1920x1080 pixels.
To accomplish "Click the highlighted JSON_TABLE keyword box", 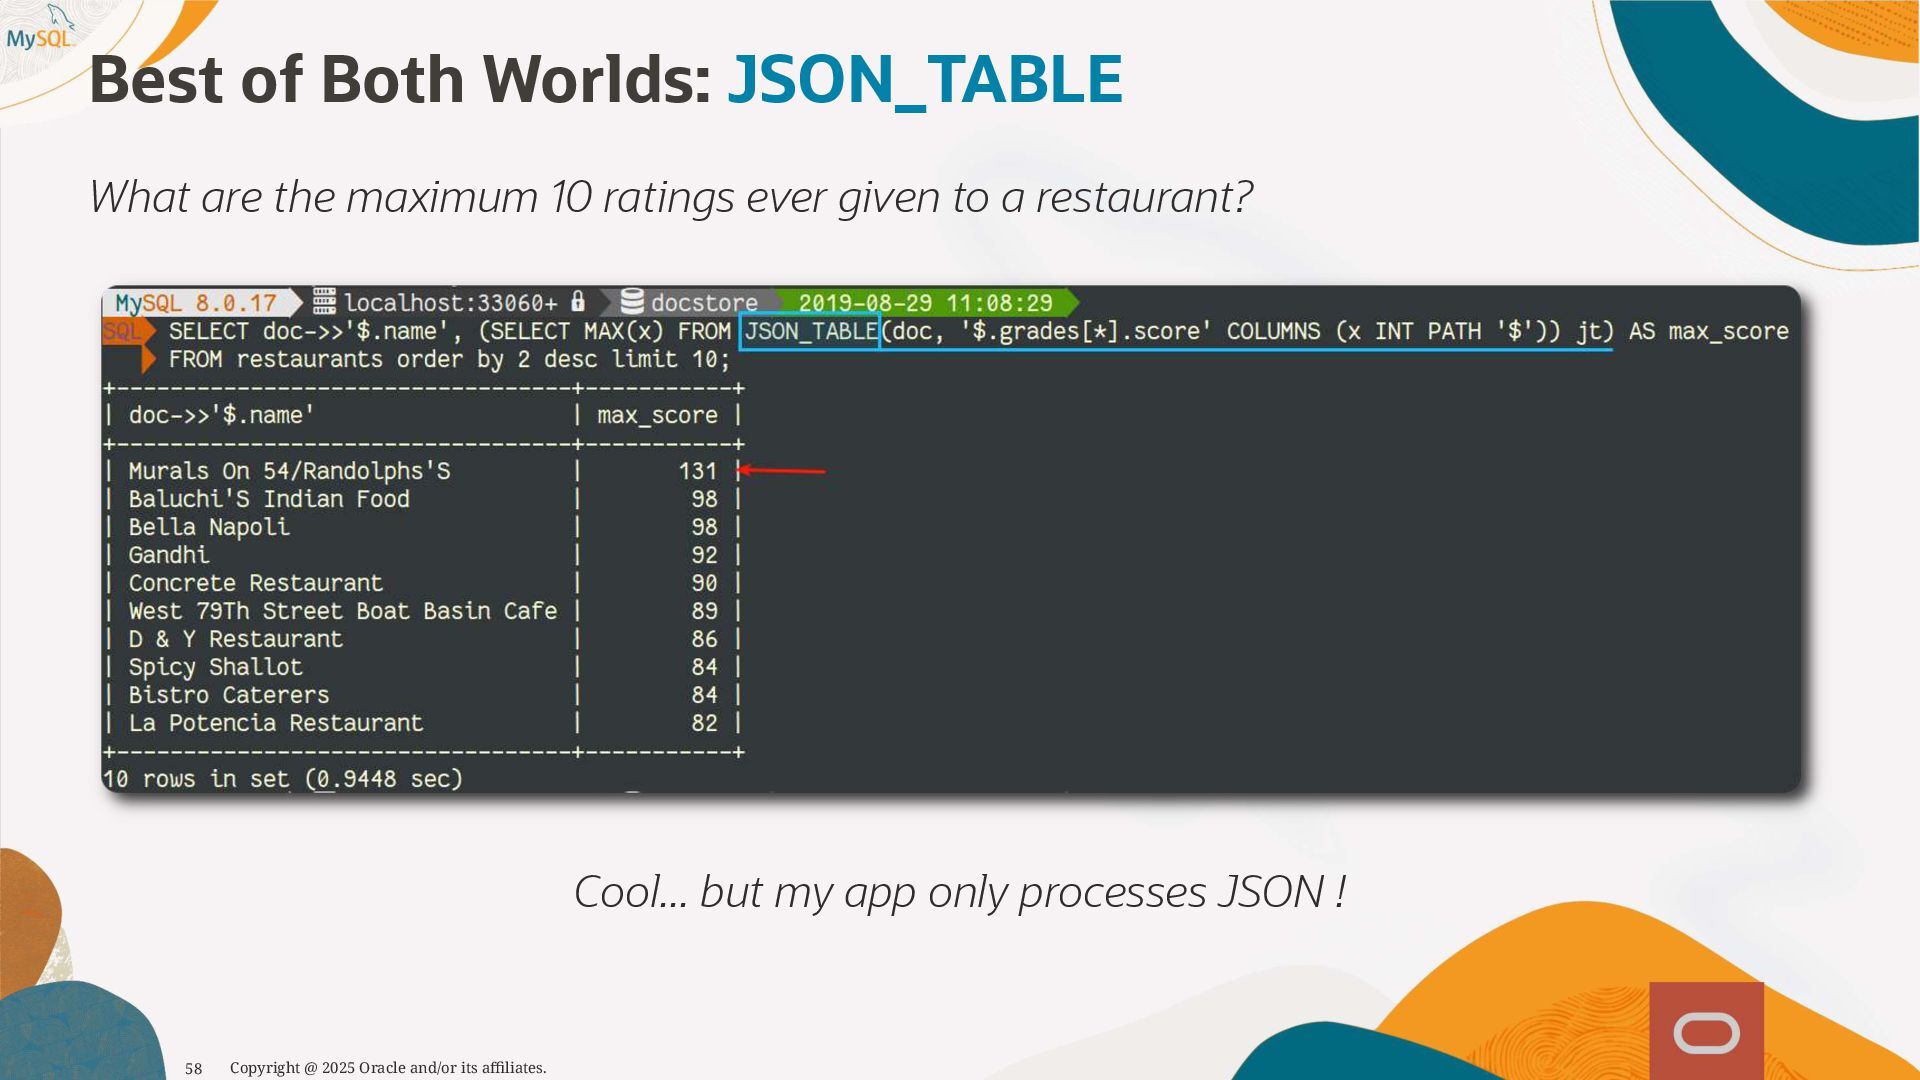I will click(809, 331).
